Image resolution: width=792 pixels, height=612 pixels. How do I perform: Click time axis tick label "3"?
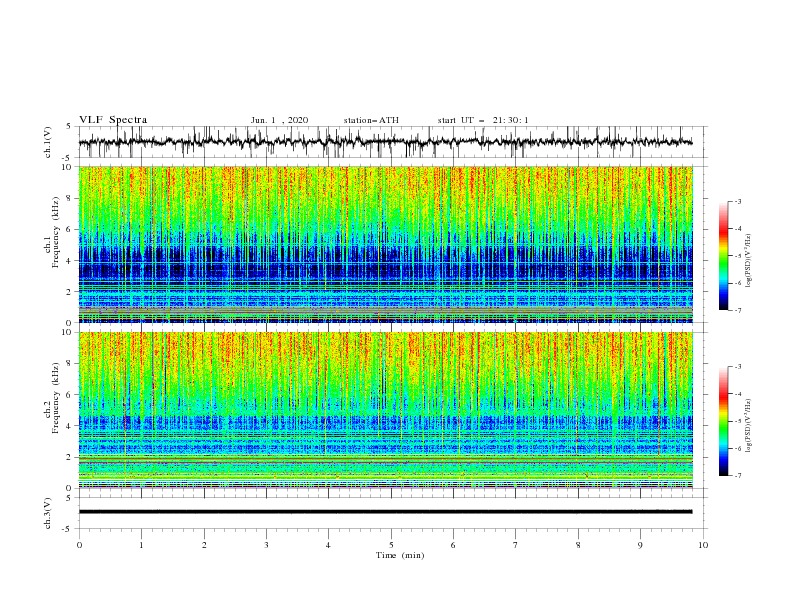point(266,545)
